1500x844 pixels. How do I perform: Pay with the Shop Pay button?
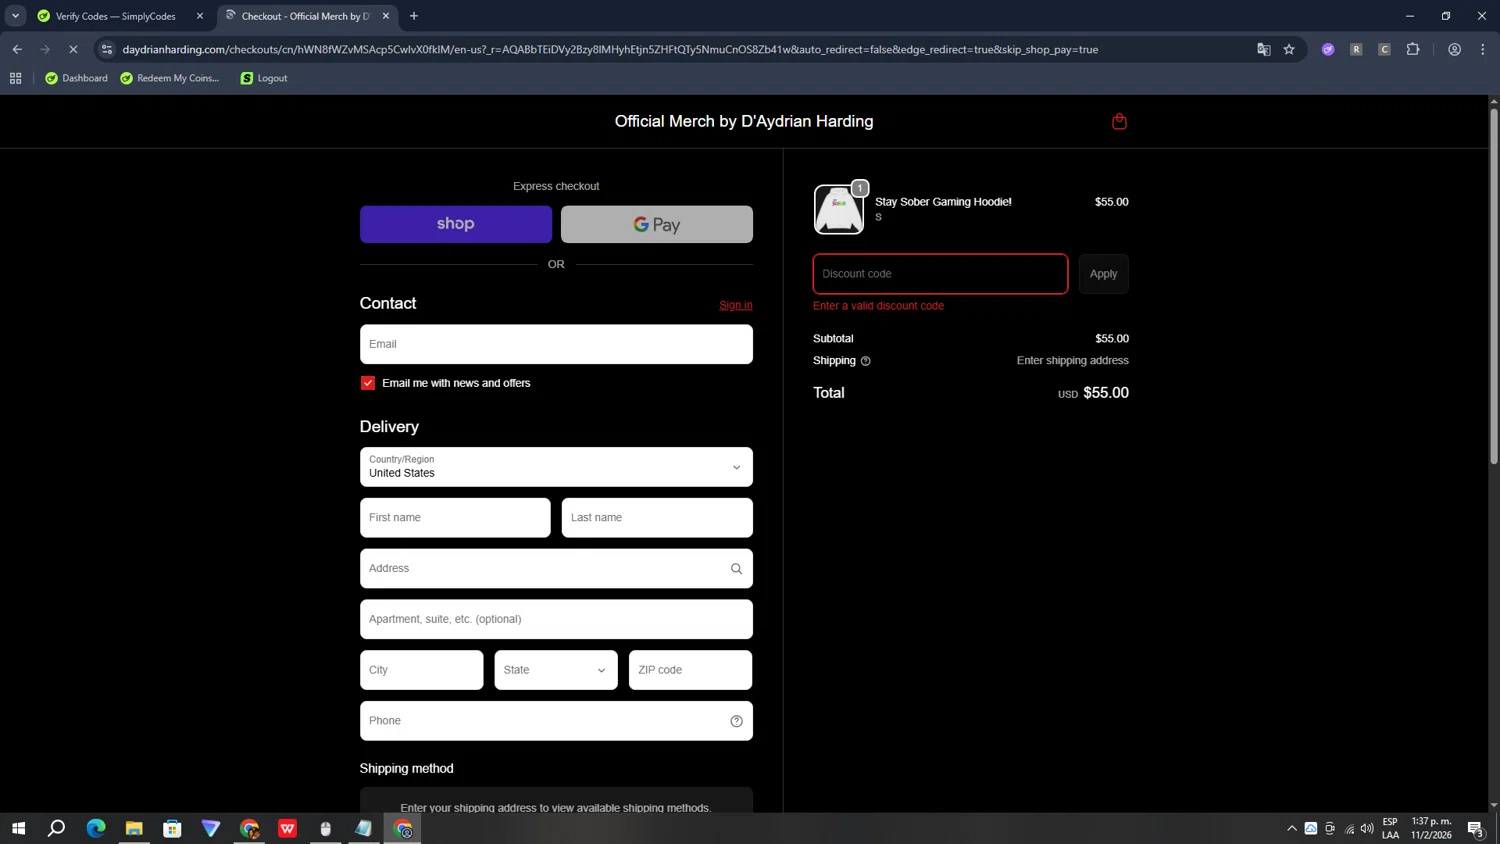coord(456,224)
